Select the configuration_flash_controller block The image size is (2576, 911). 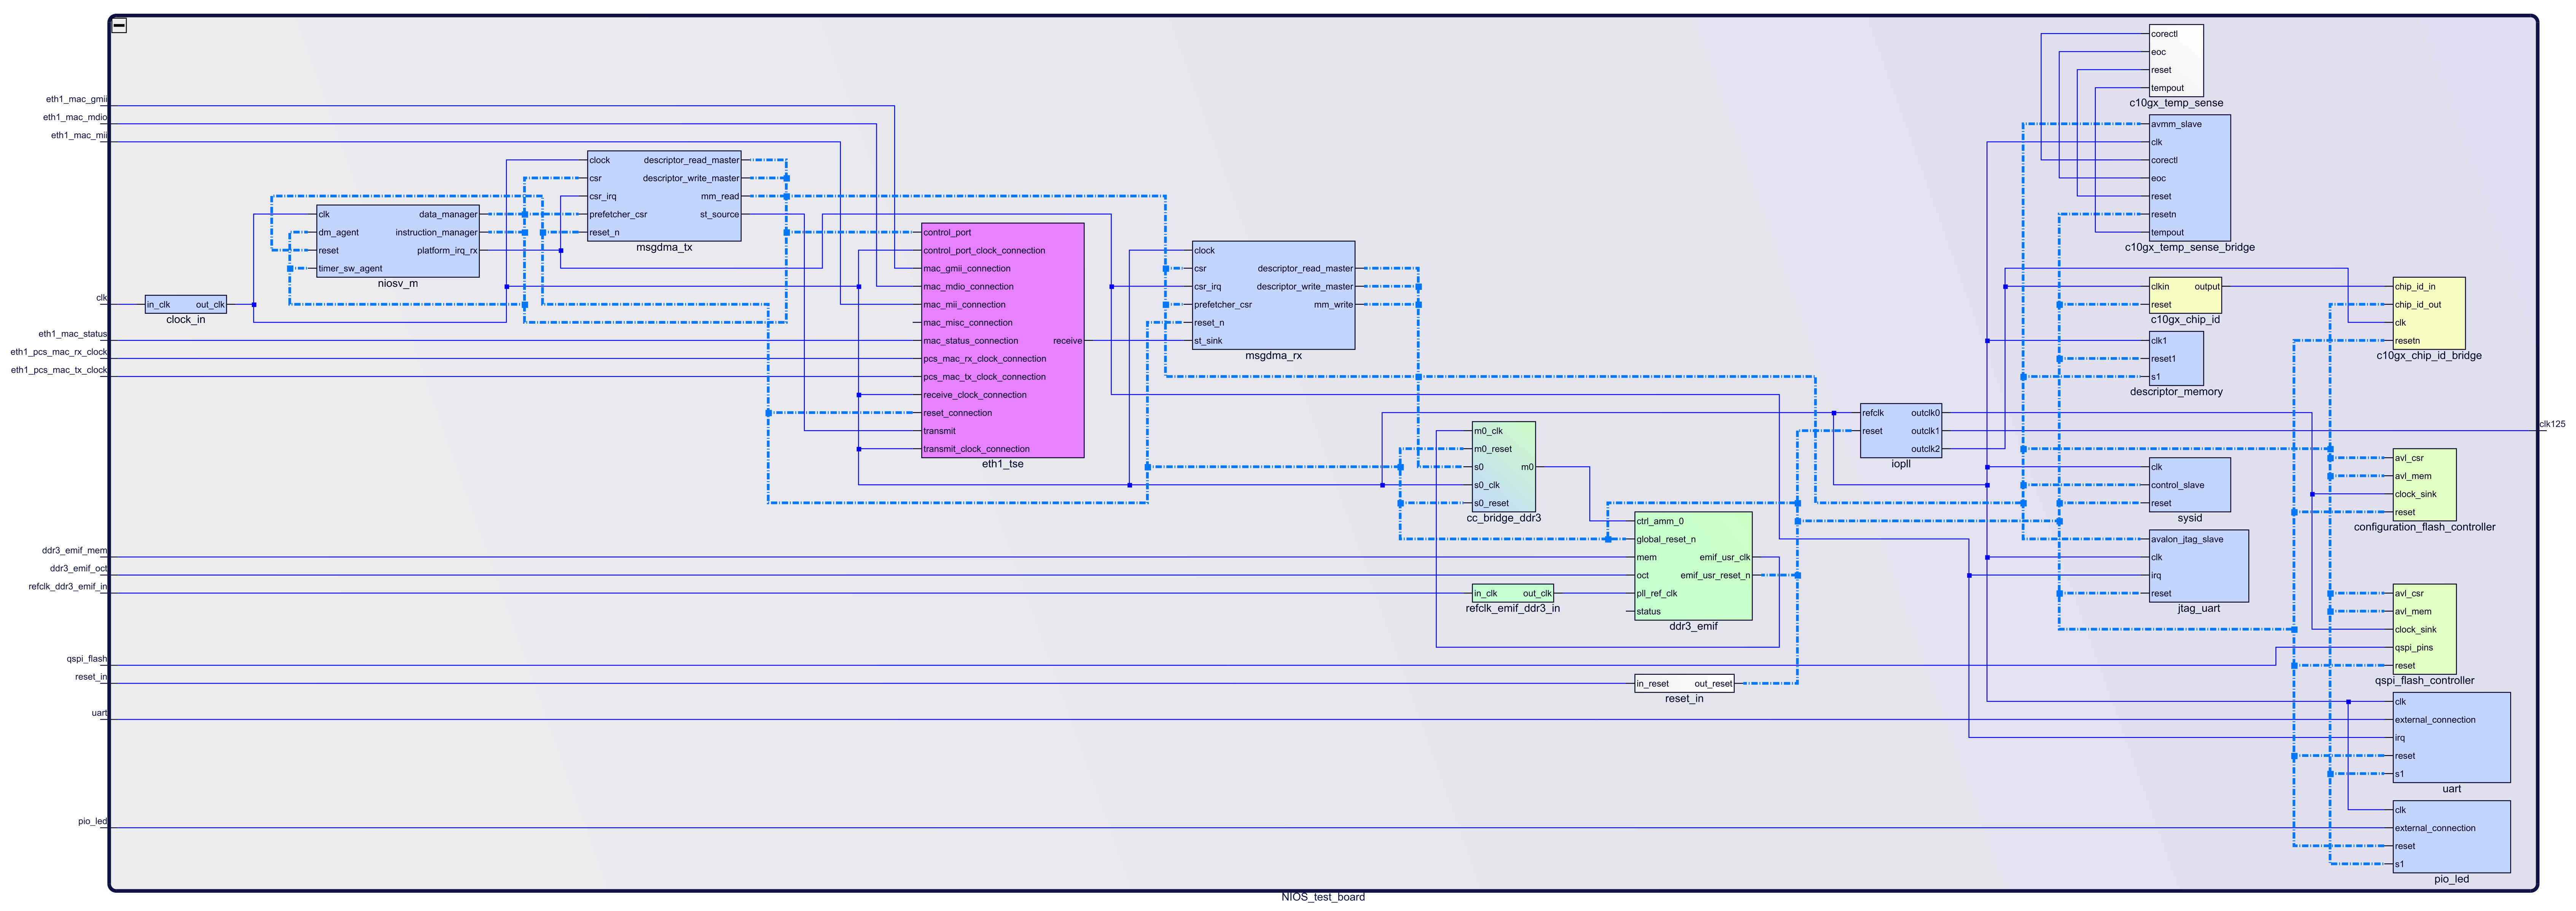(x=2424, y=485)
